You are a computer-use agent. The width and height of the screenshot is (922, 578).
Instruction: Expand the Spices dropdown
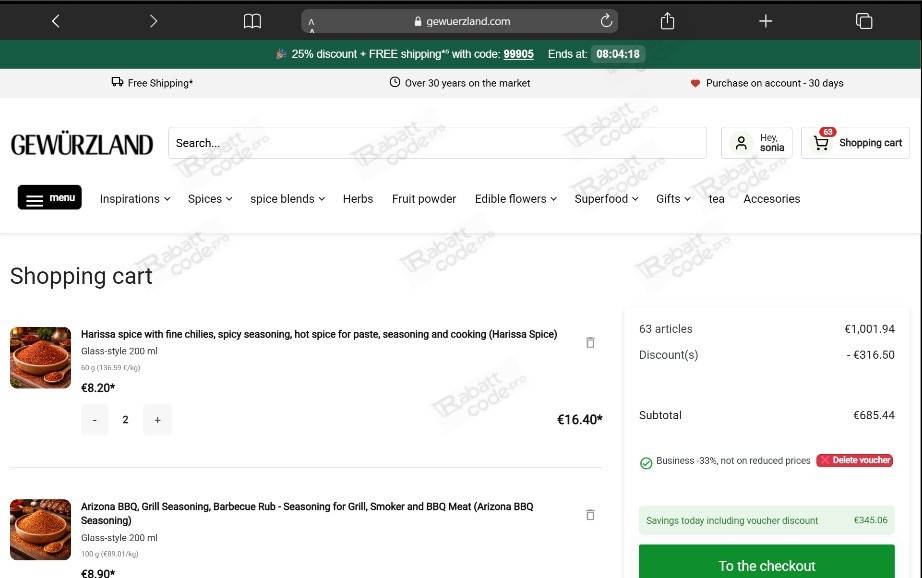(210, 199)
